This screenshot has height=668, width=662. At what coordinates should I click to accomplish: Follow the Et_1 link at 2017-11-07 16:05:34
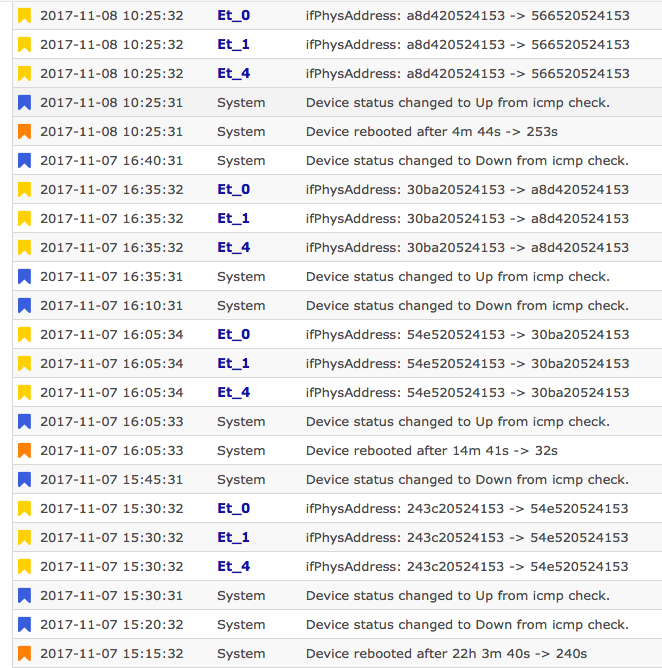click(x=233, y=363)
